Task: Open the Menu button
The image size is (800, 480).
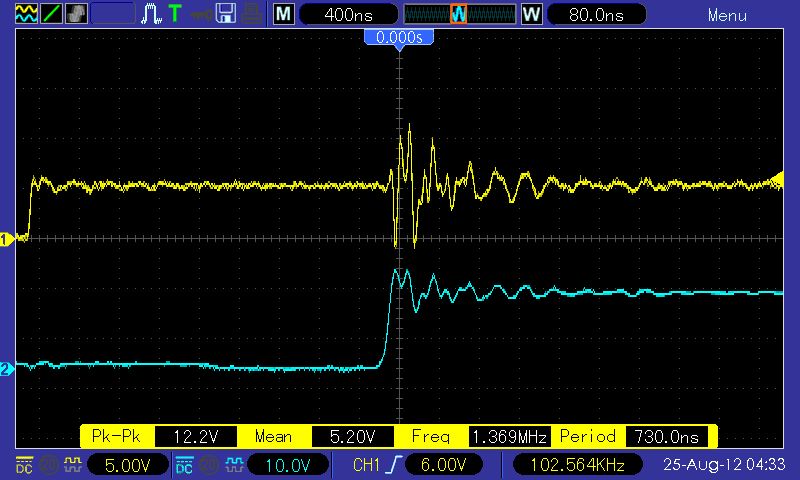Action: (x=727, y=16)
